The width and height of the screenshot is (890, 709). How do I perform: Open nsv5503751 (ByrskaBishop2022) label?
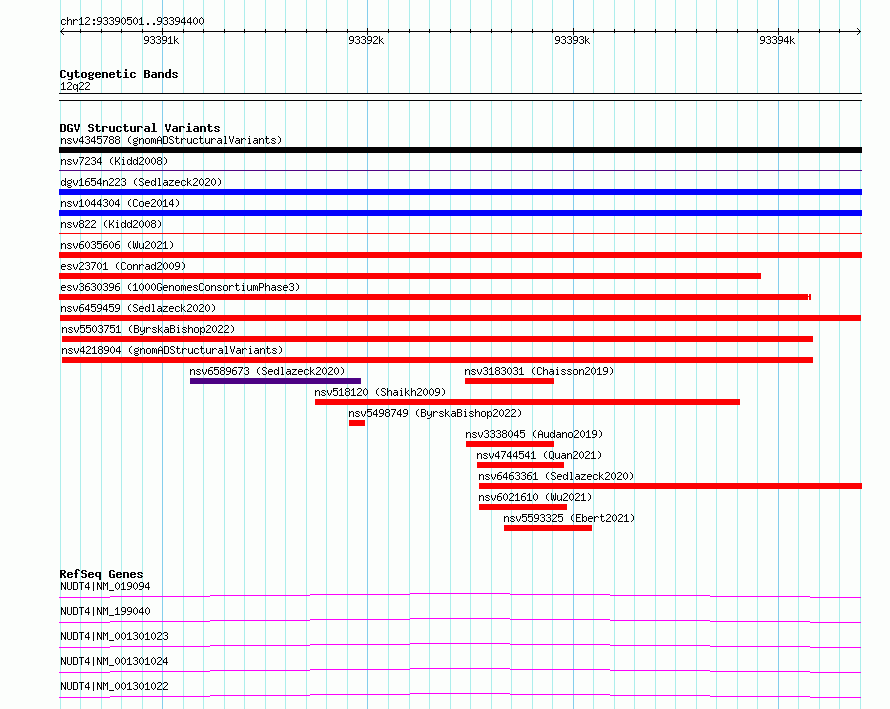(148, 329)
